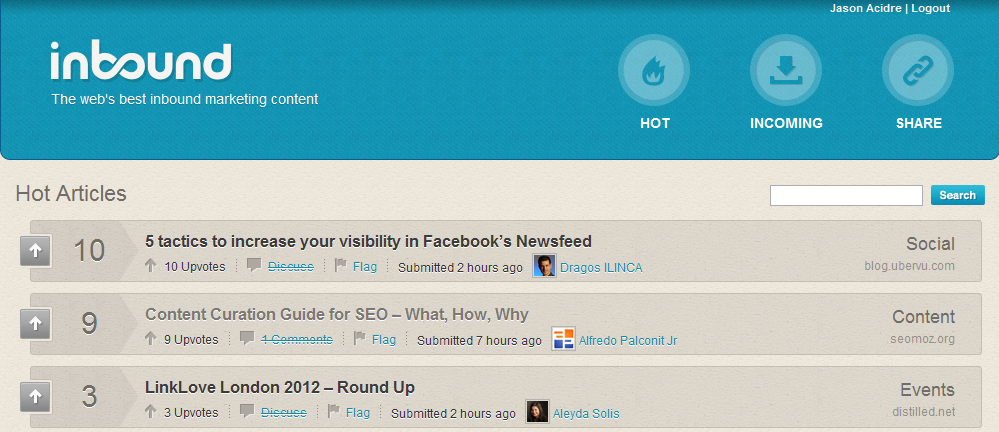This screenshot has width=999, height=432.
Task: Upvote the LinkLove London 2012 article
Action: pyautogui.click(x=35, y=397)
